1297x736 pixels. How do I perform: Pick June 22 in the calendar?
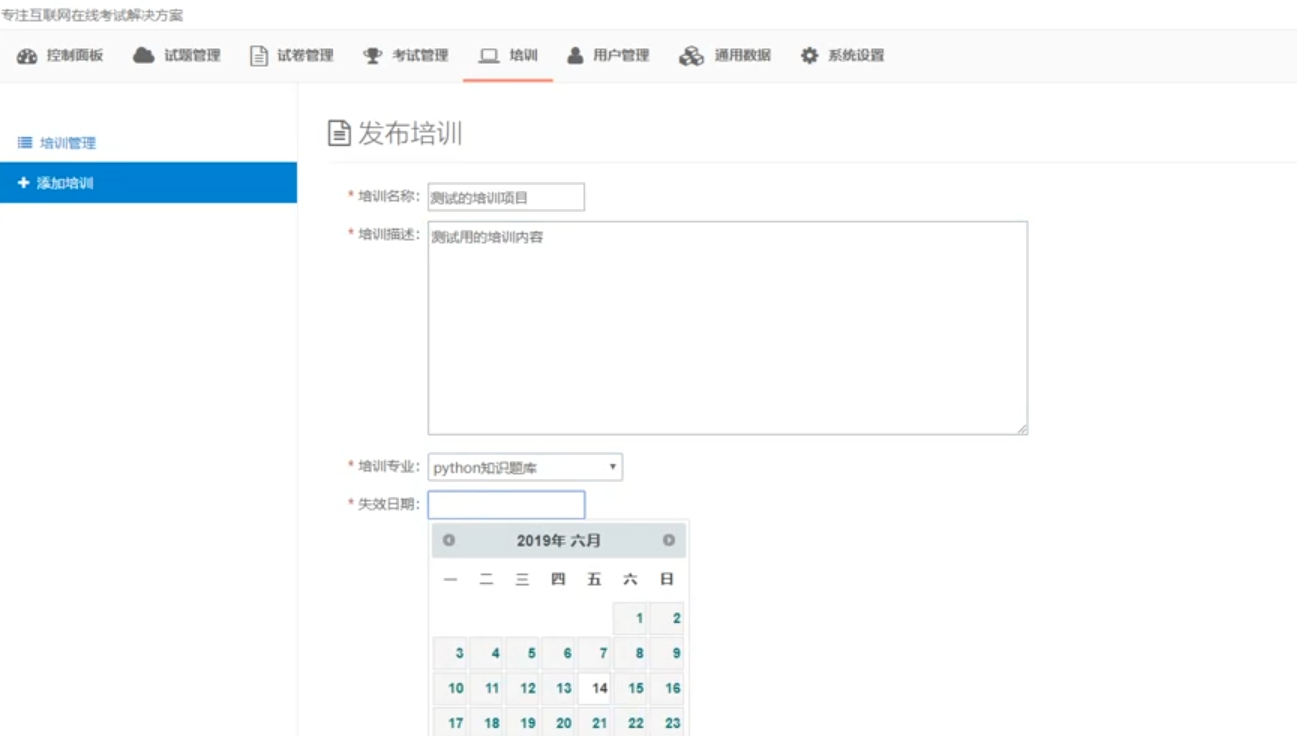coord(632,722)
